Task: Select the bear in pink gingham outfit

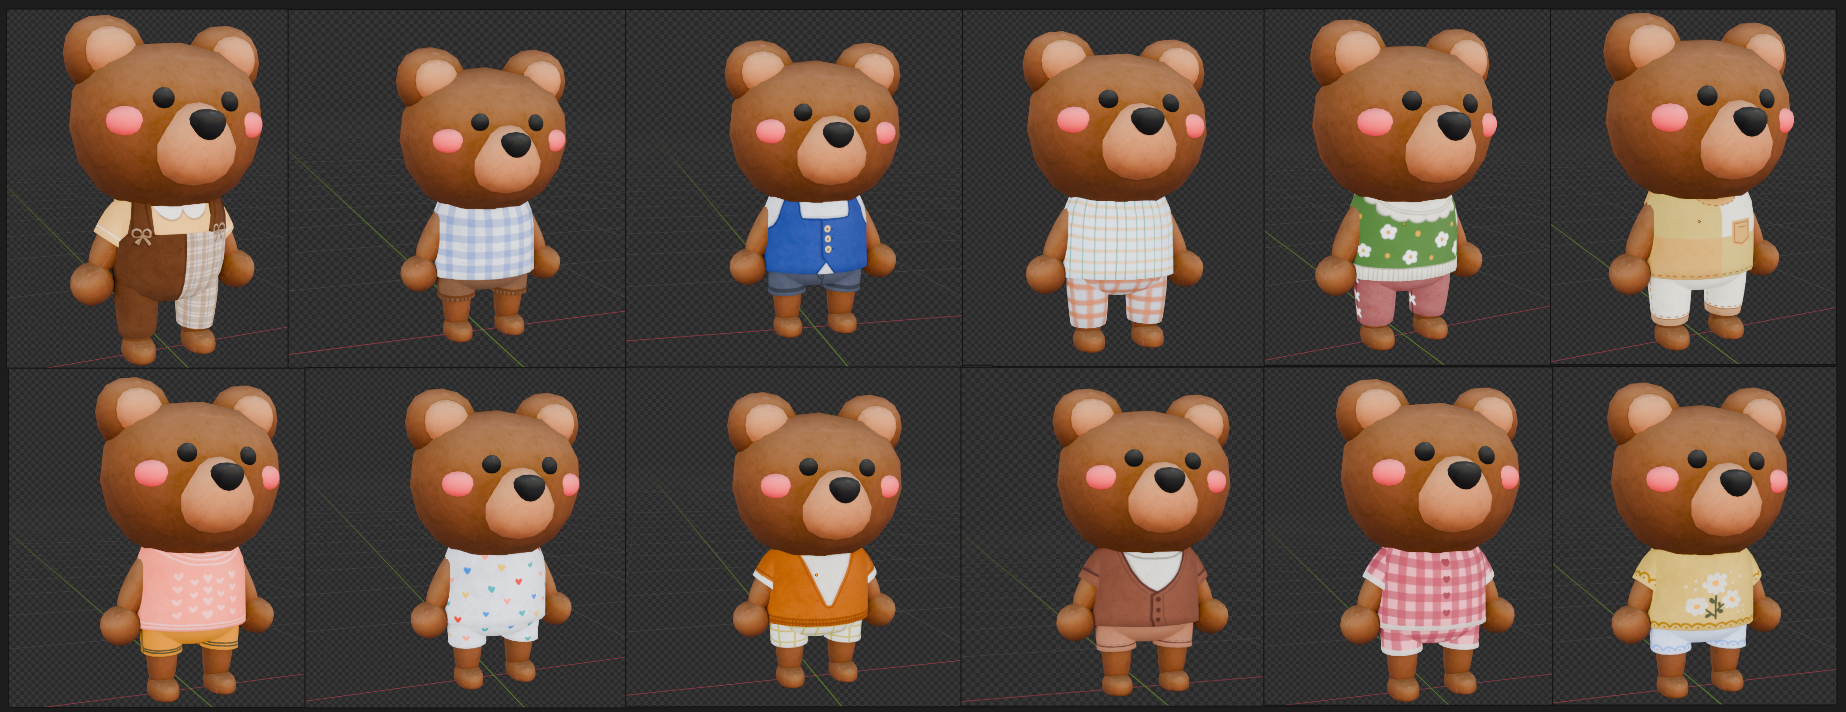Action: (1428, 540)
